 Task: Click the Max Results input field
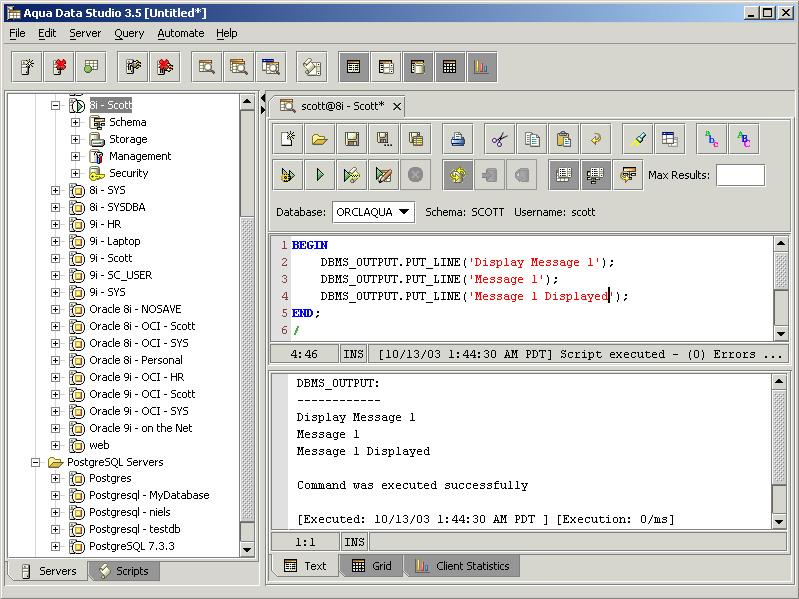(x=740, y=175)
